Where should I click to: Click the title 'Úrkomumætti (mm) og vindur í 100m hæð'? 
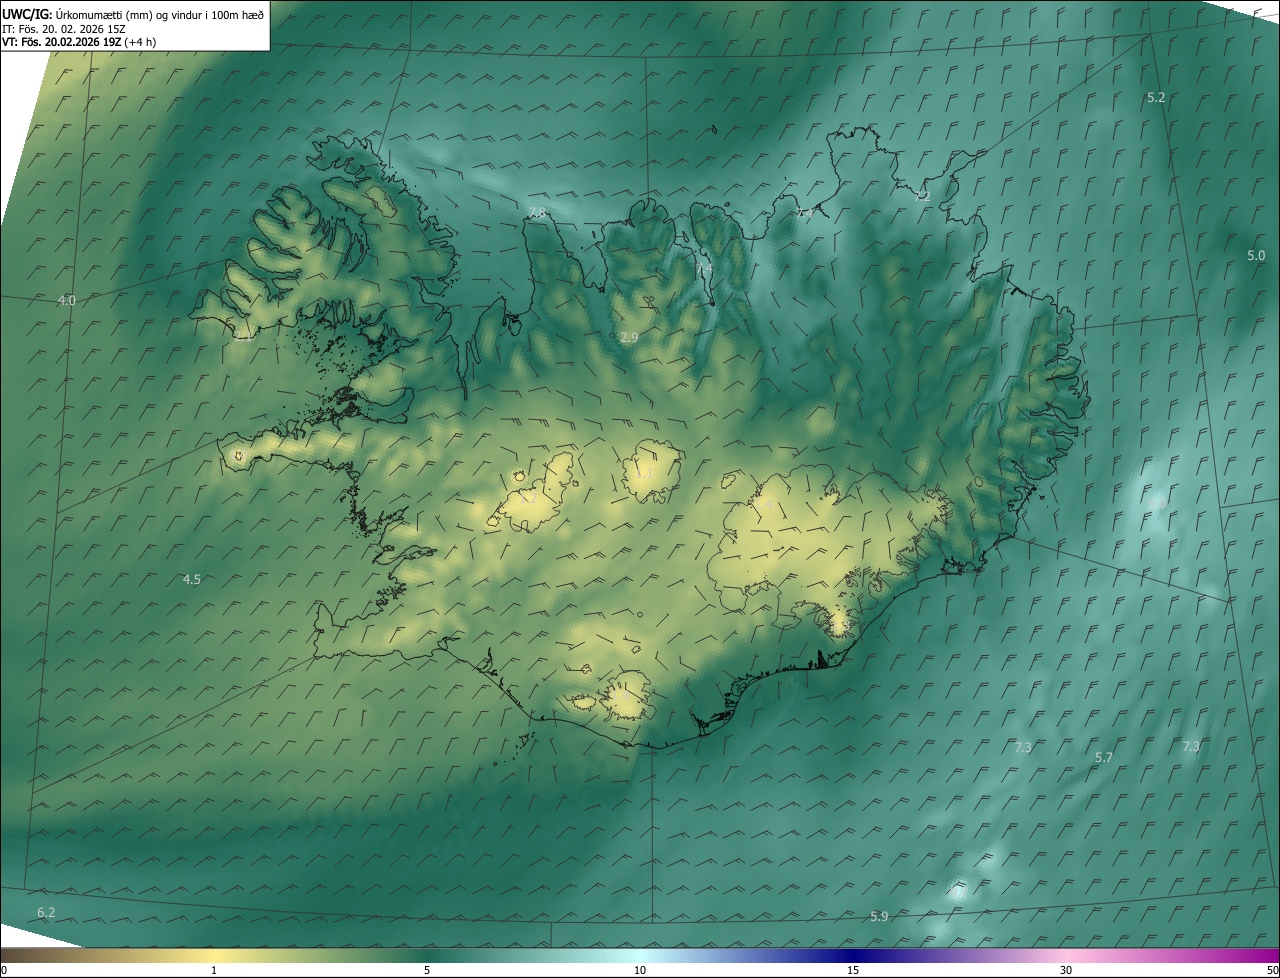(159, 14)
